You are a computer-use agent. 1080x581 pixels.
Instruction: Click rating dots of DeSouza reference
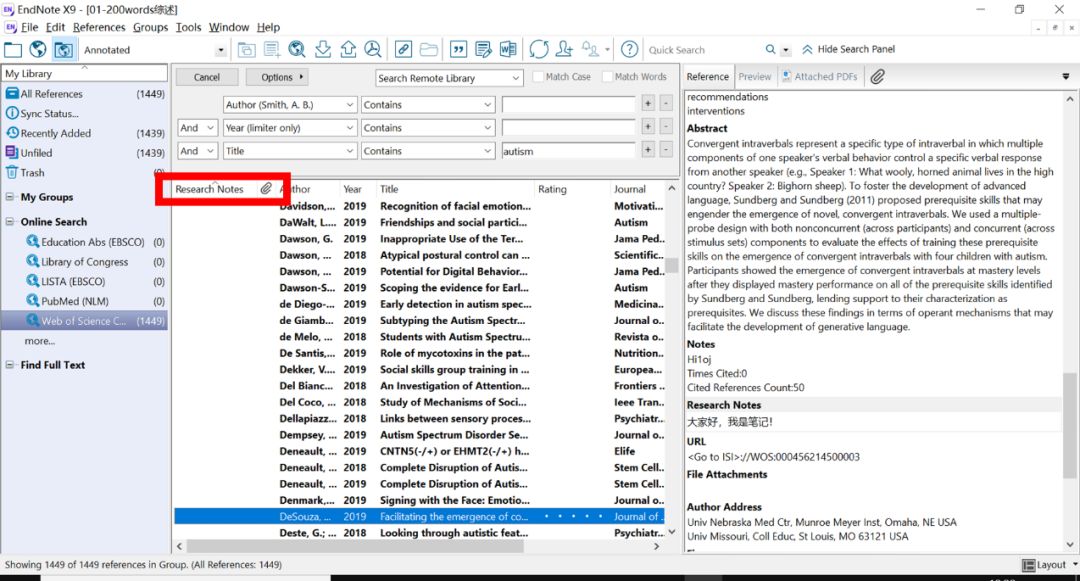pyautogui.click(x=572, y=516)
